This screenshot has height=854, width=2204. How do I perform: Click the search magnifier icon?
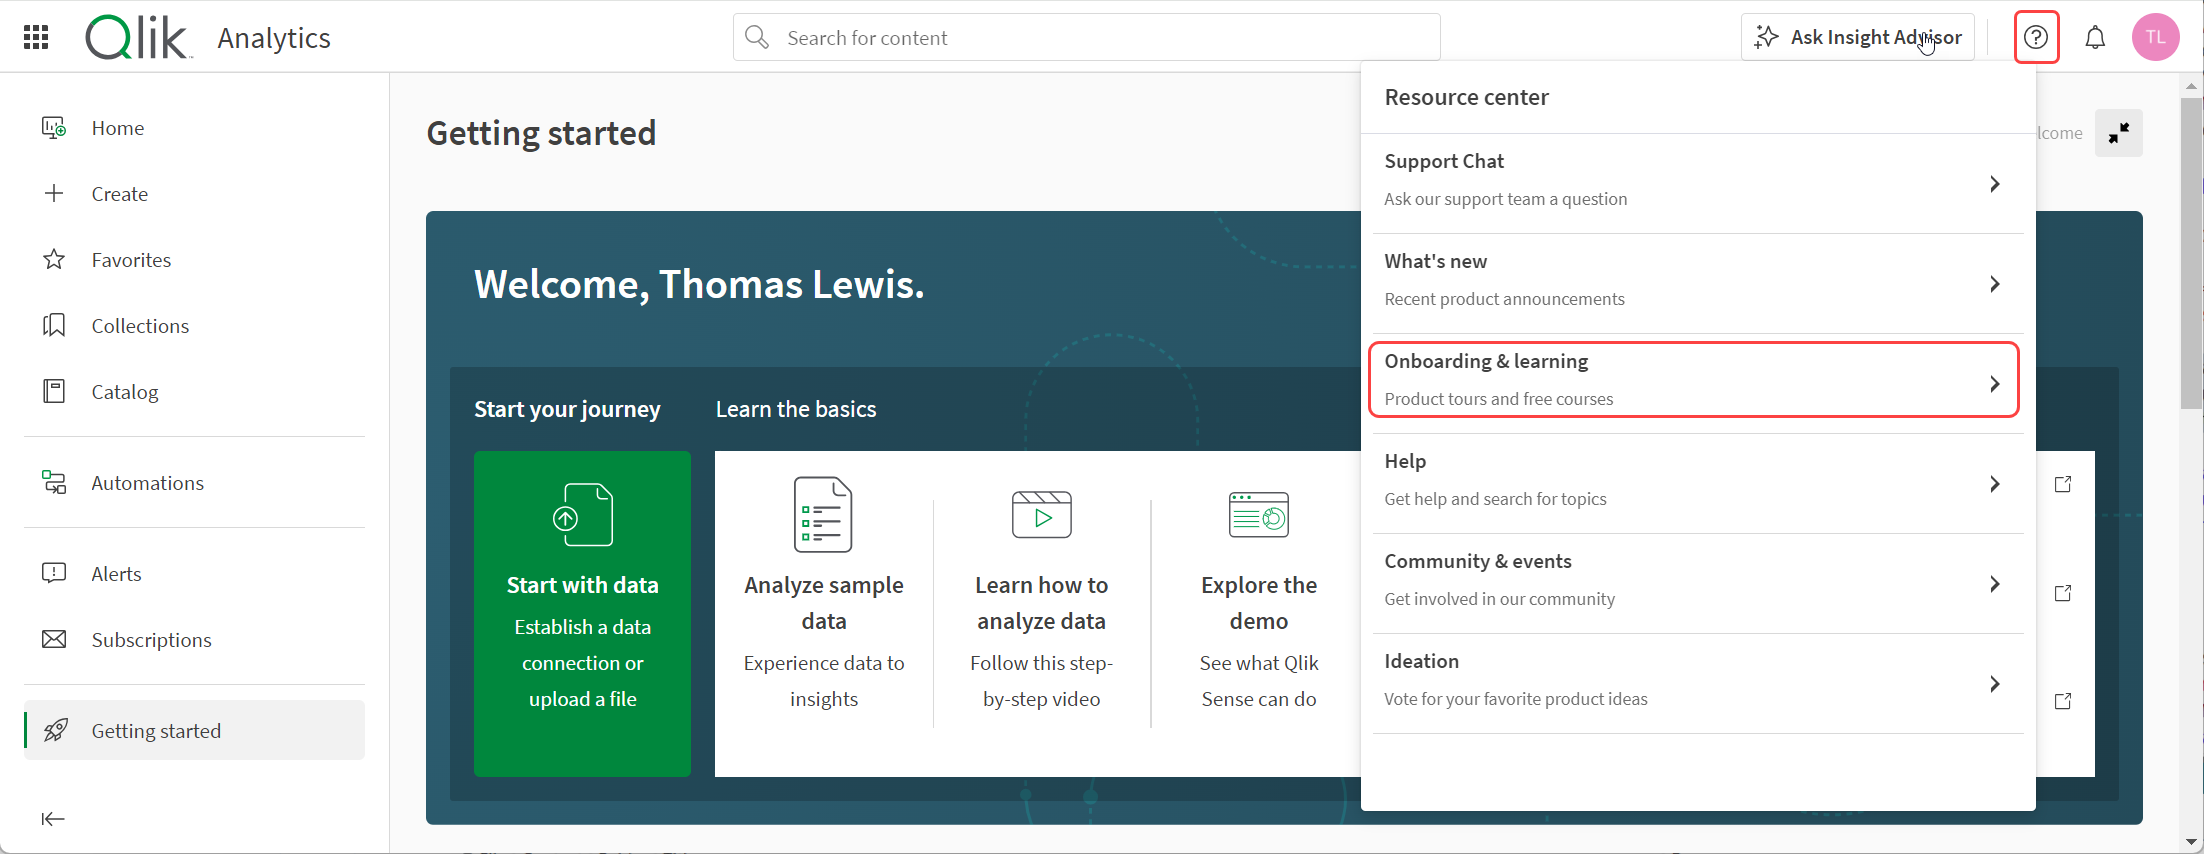757,37
